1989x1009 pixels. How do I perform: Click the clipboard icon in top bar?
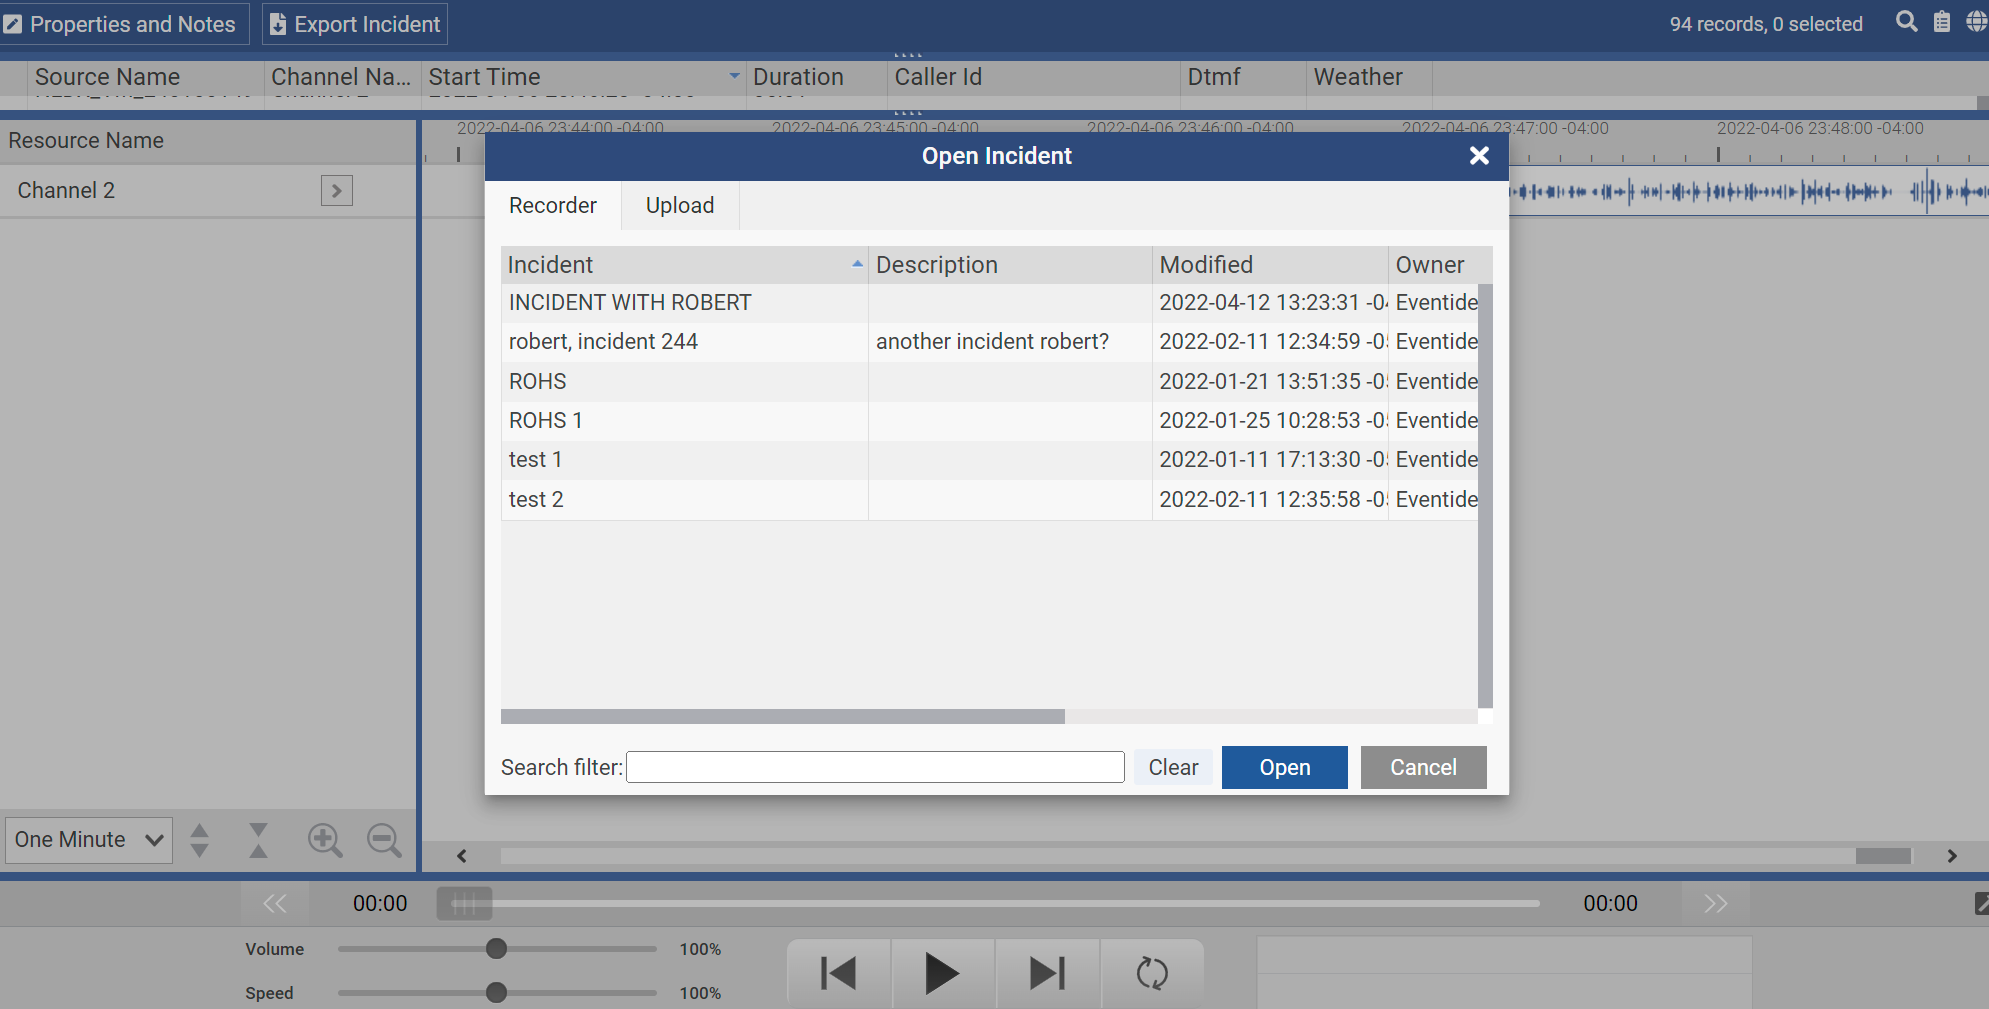click(1941, 22)
